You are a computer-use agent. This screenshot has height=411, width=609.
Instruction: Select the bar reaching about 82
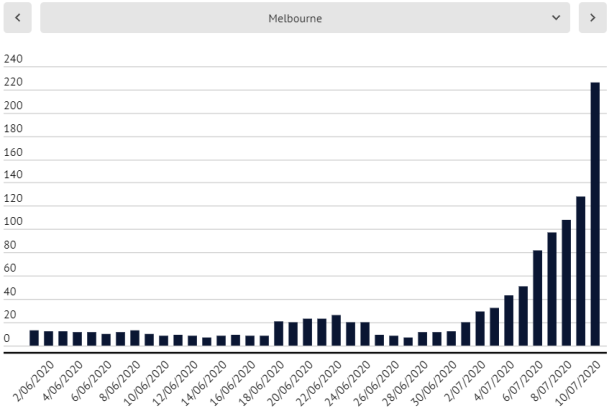tap(538, 298)
